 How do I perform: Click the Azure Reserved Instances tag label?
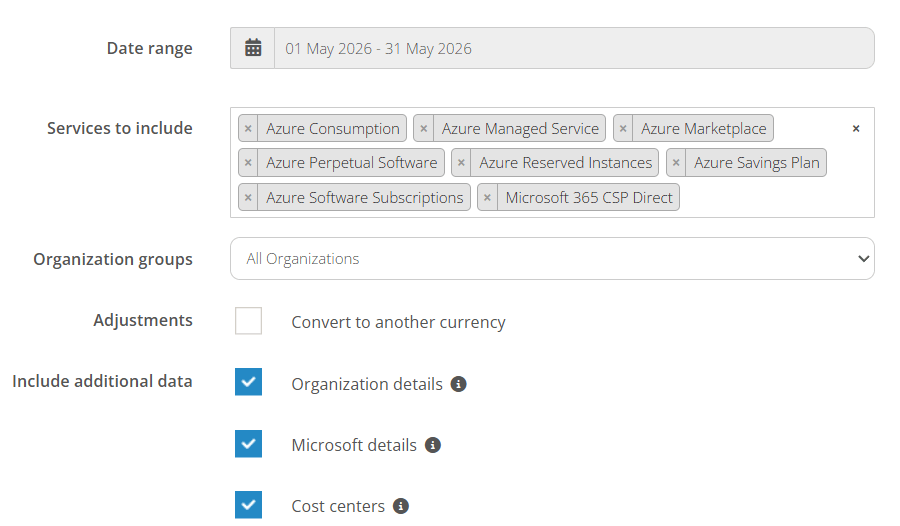coord(565,163)
